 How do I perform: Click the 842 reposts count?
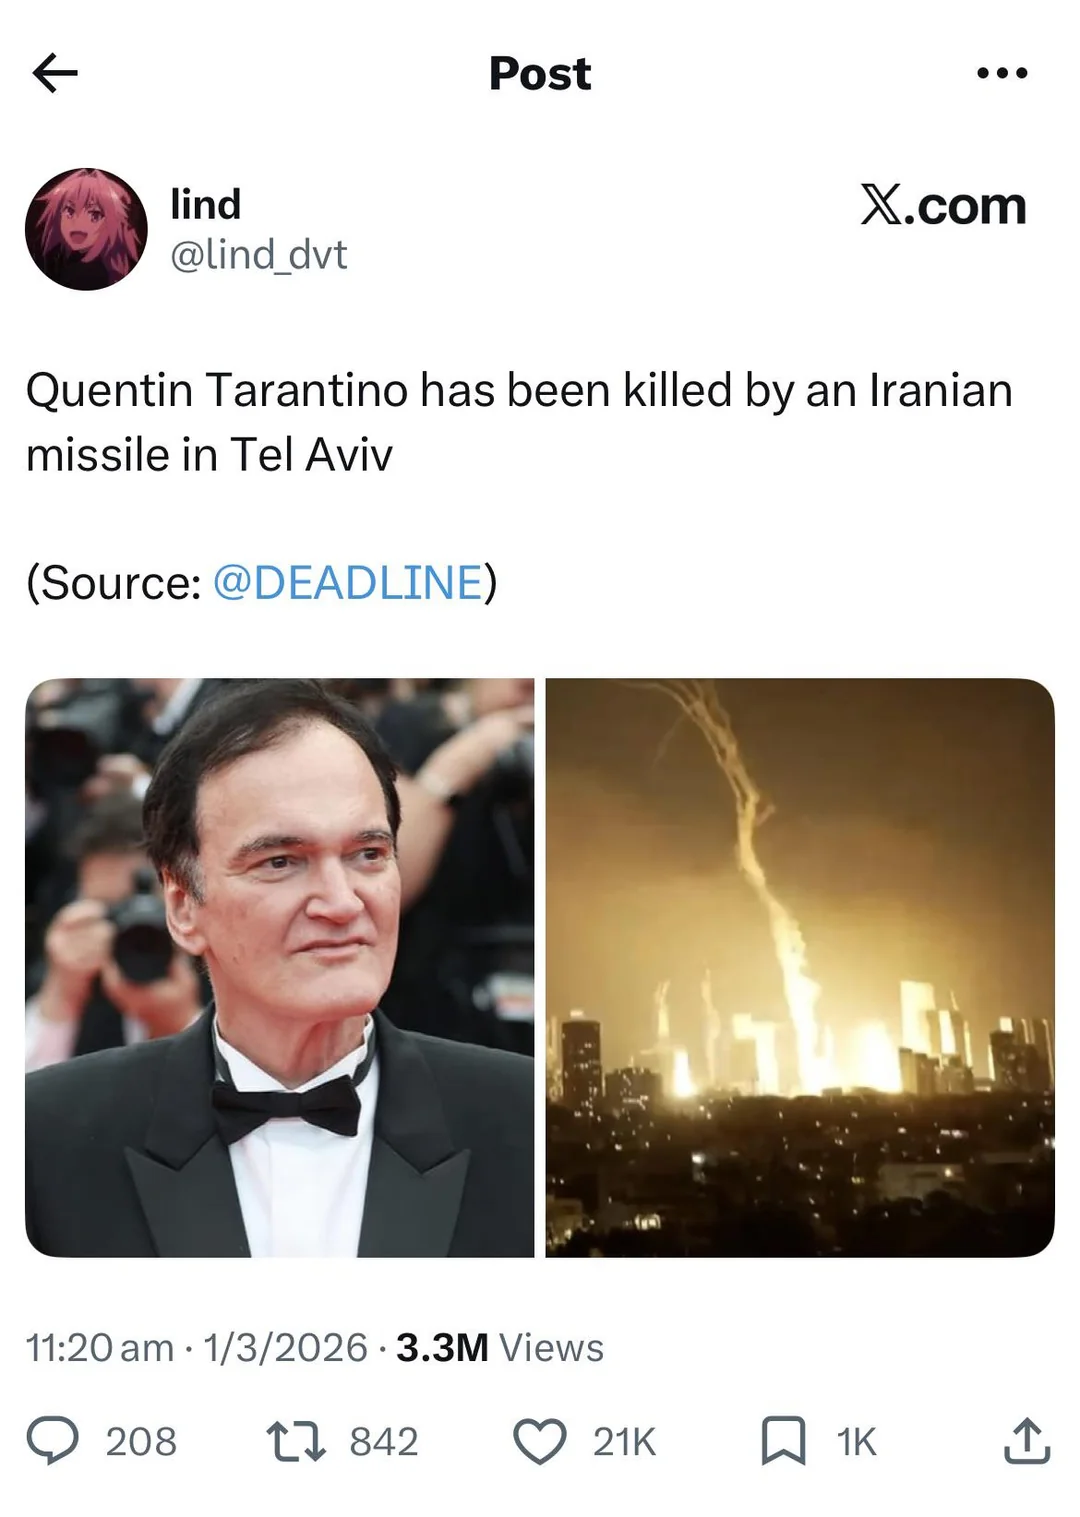[x=384, y=1442]
